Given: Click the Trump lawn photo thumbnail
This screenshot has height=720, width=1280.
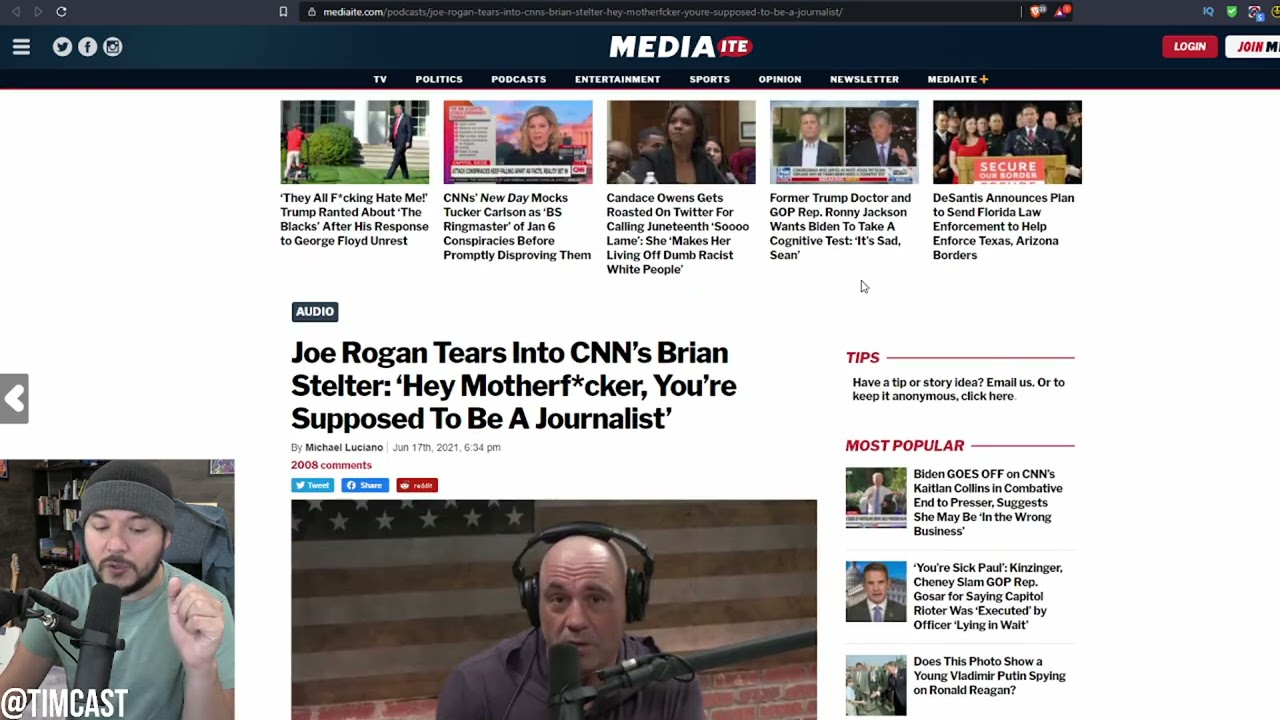Looking at the screenshot, I should coord(354,142).
